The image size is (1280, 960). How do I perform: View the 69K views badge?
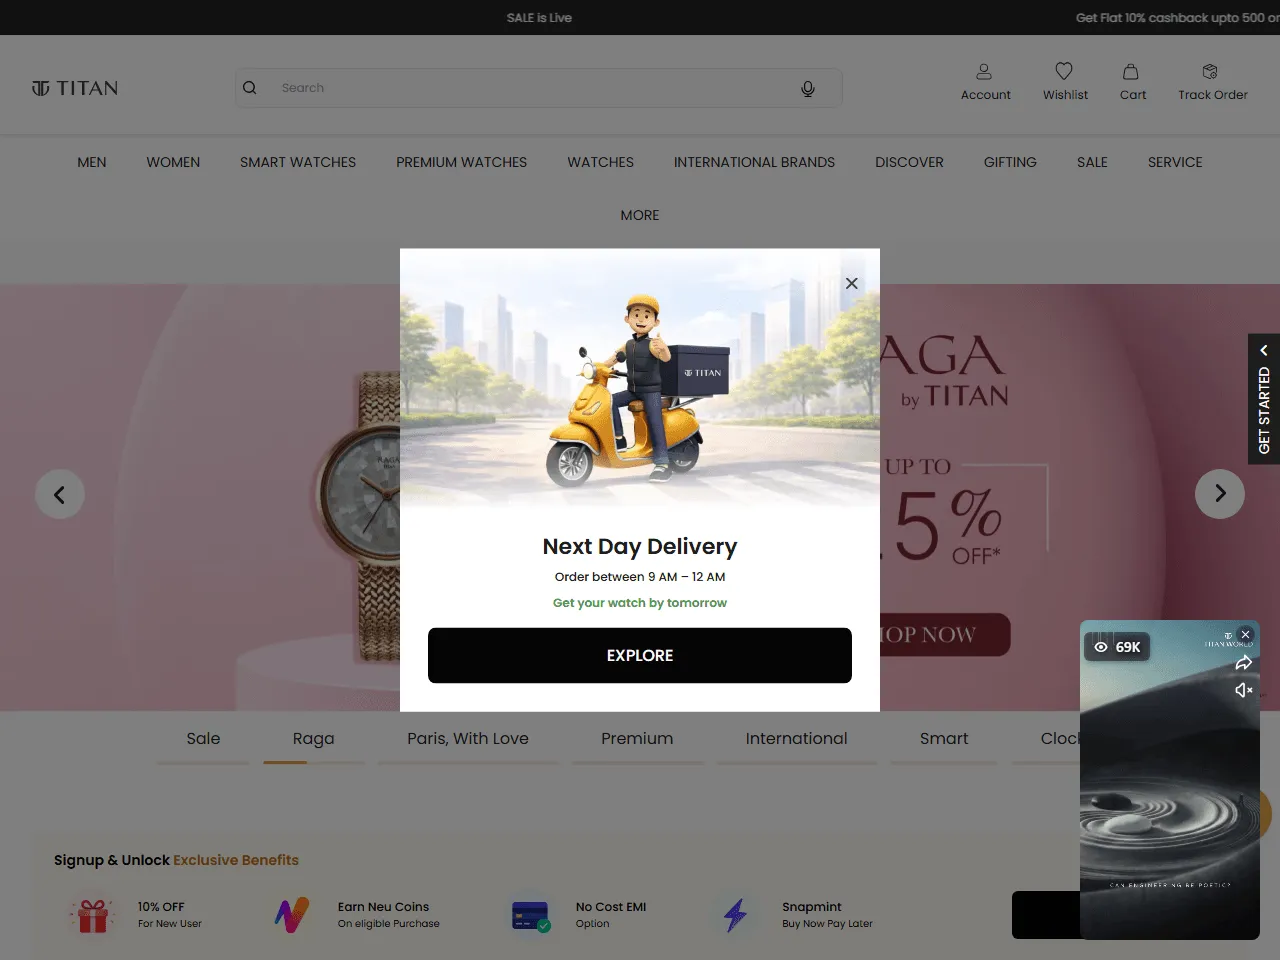[x=1118, y=647]
